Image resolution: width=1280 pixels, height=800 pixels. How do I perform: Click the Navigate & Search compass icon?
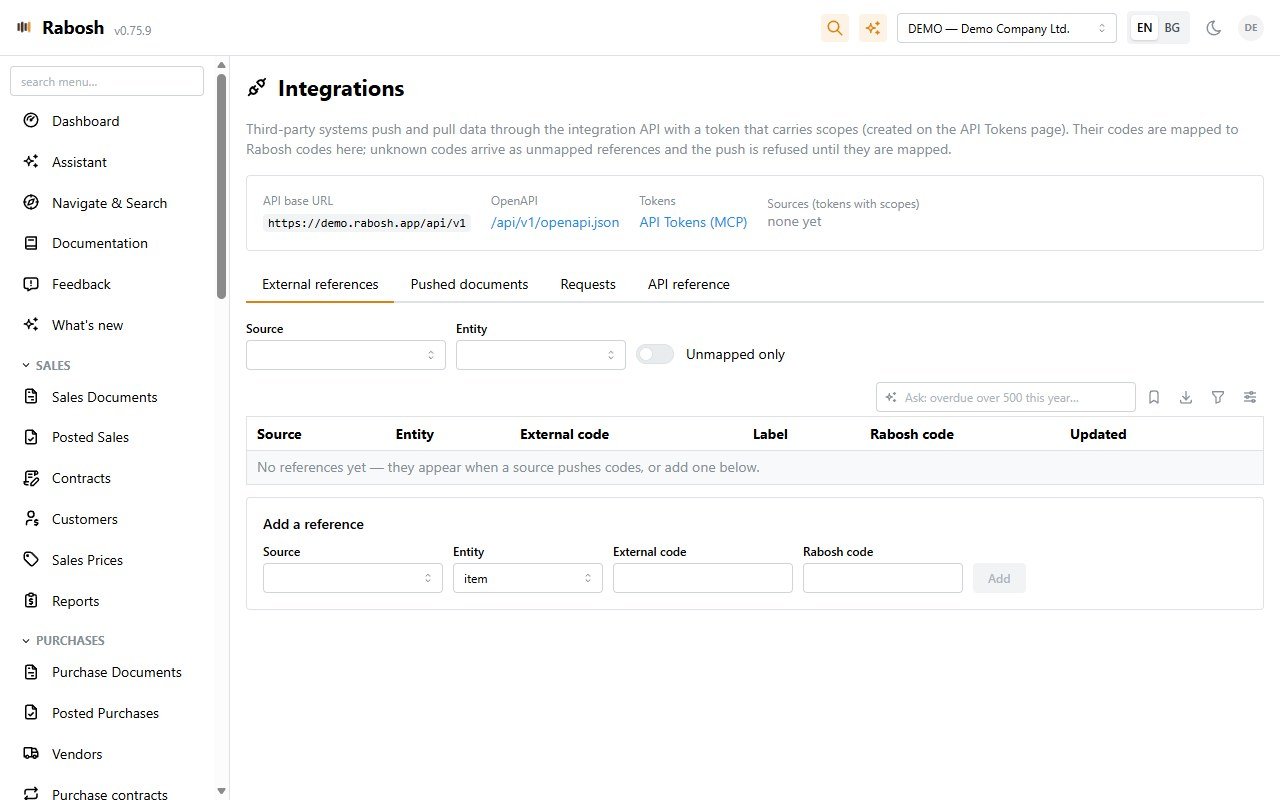pos(31,203)
